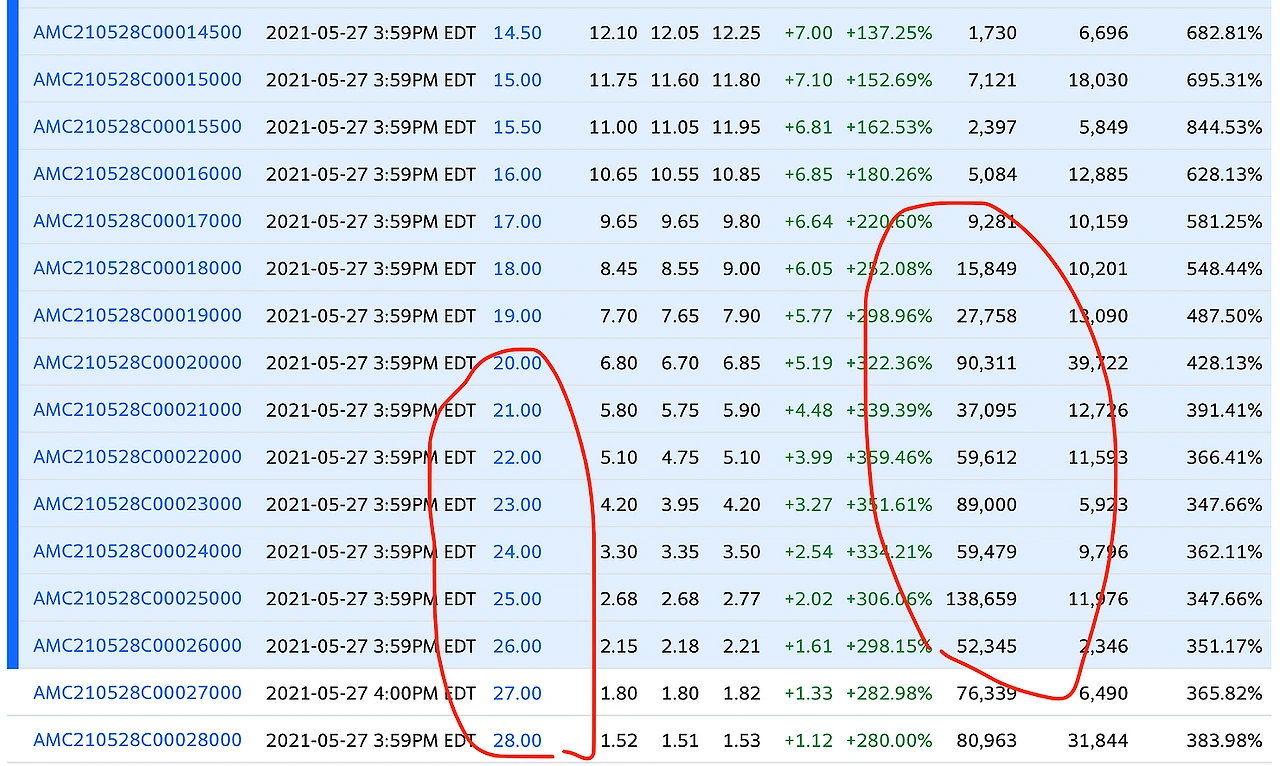This screenshot has height=766, width=1280.
Task: Open contract AMC210528C00016000 link
Action: 138,173
